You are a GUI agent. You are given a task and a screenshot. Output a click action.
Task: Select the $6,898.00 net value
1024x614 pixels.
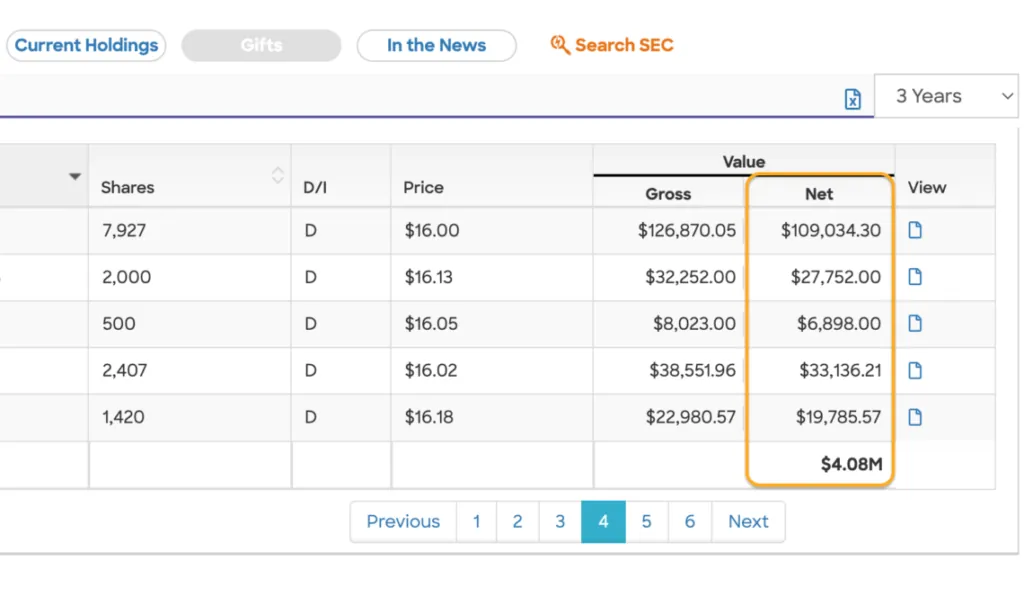point(839,323)
